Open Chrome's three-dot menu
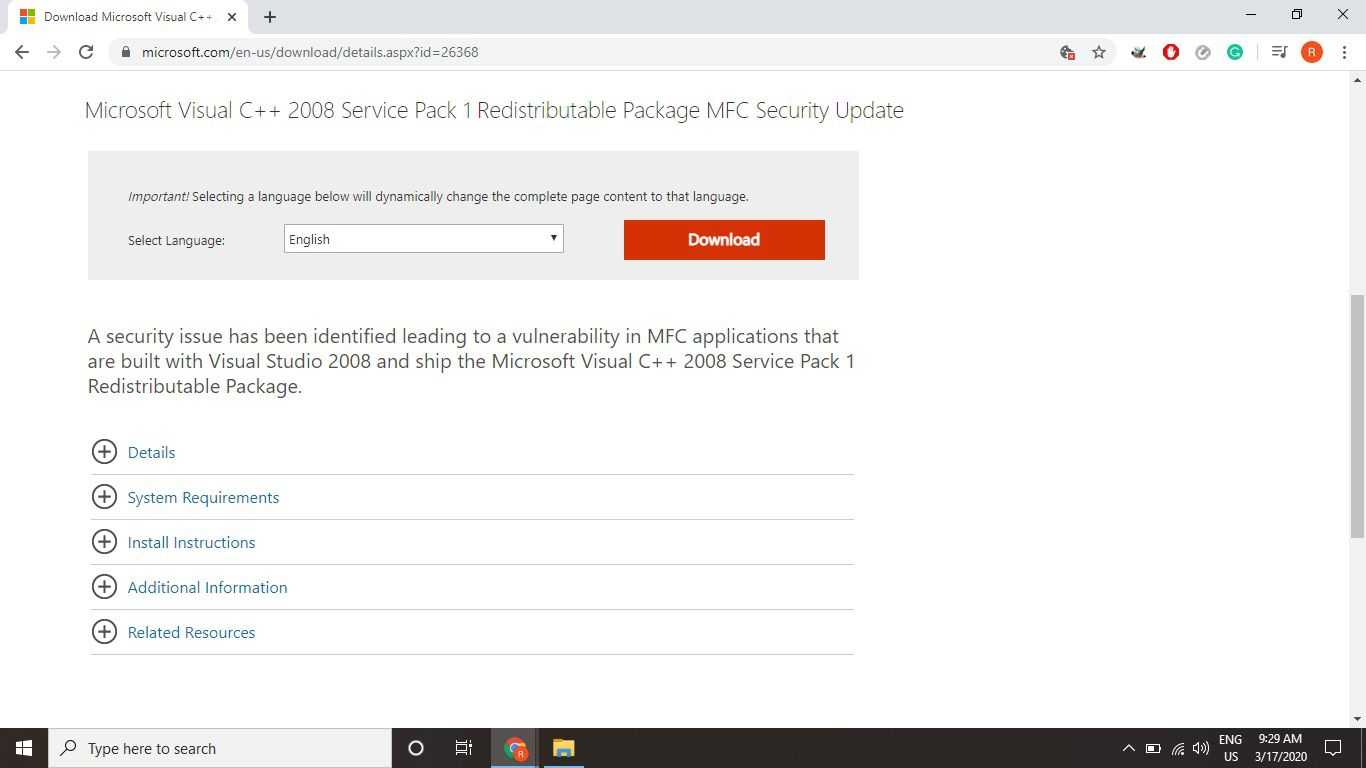This screenshot has height=768, width=1366. click(1344, 52)
